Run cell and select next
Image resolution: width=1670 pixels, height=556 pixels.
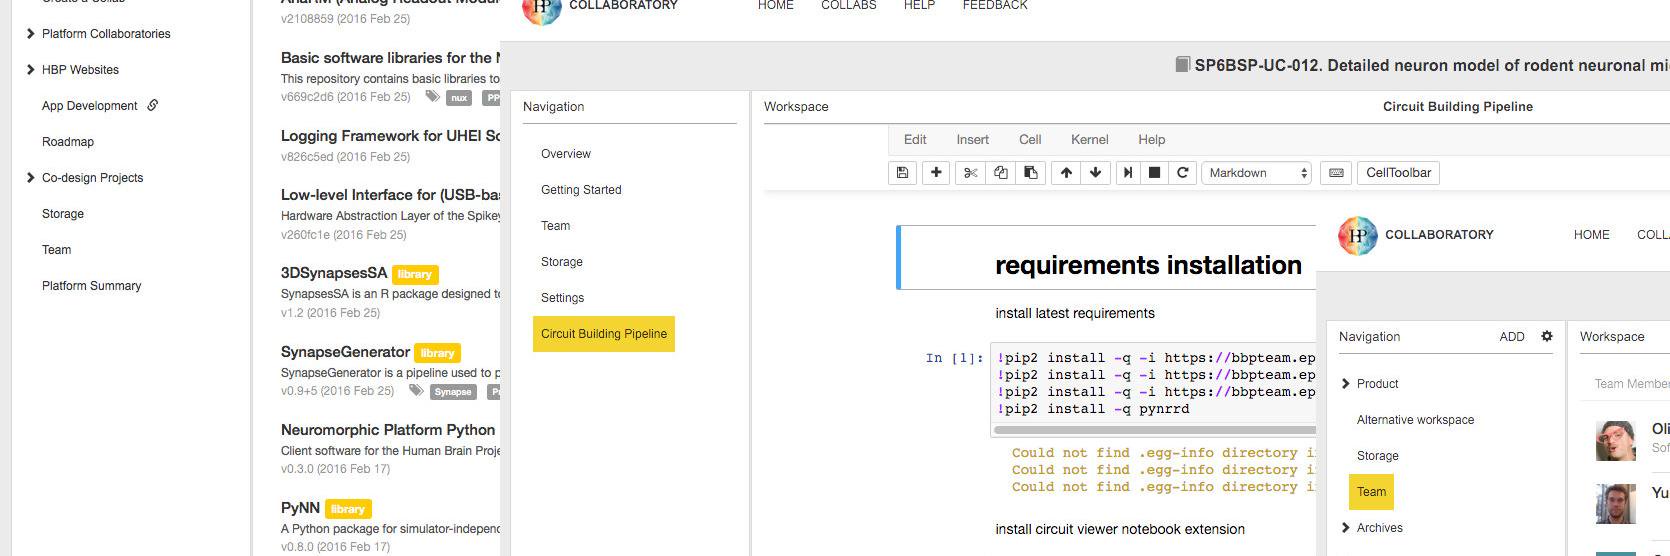pos(1128,173)
